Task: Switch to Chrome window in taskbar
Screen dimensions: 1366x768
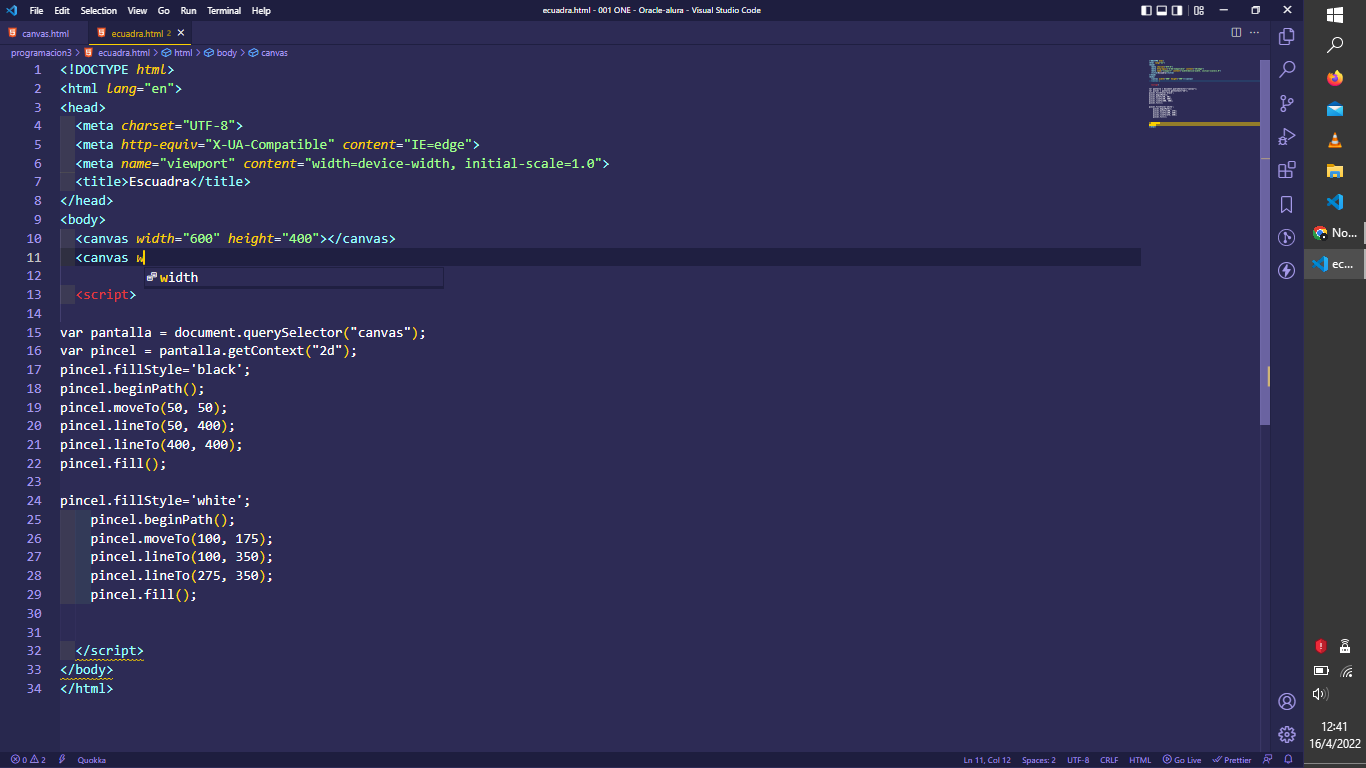Action: 1335,232
